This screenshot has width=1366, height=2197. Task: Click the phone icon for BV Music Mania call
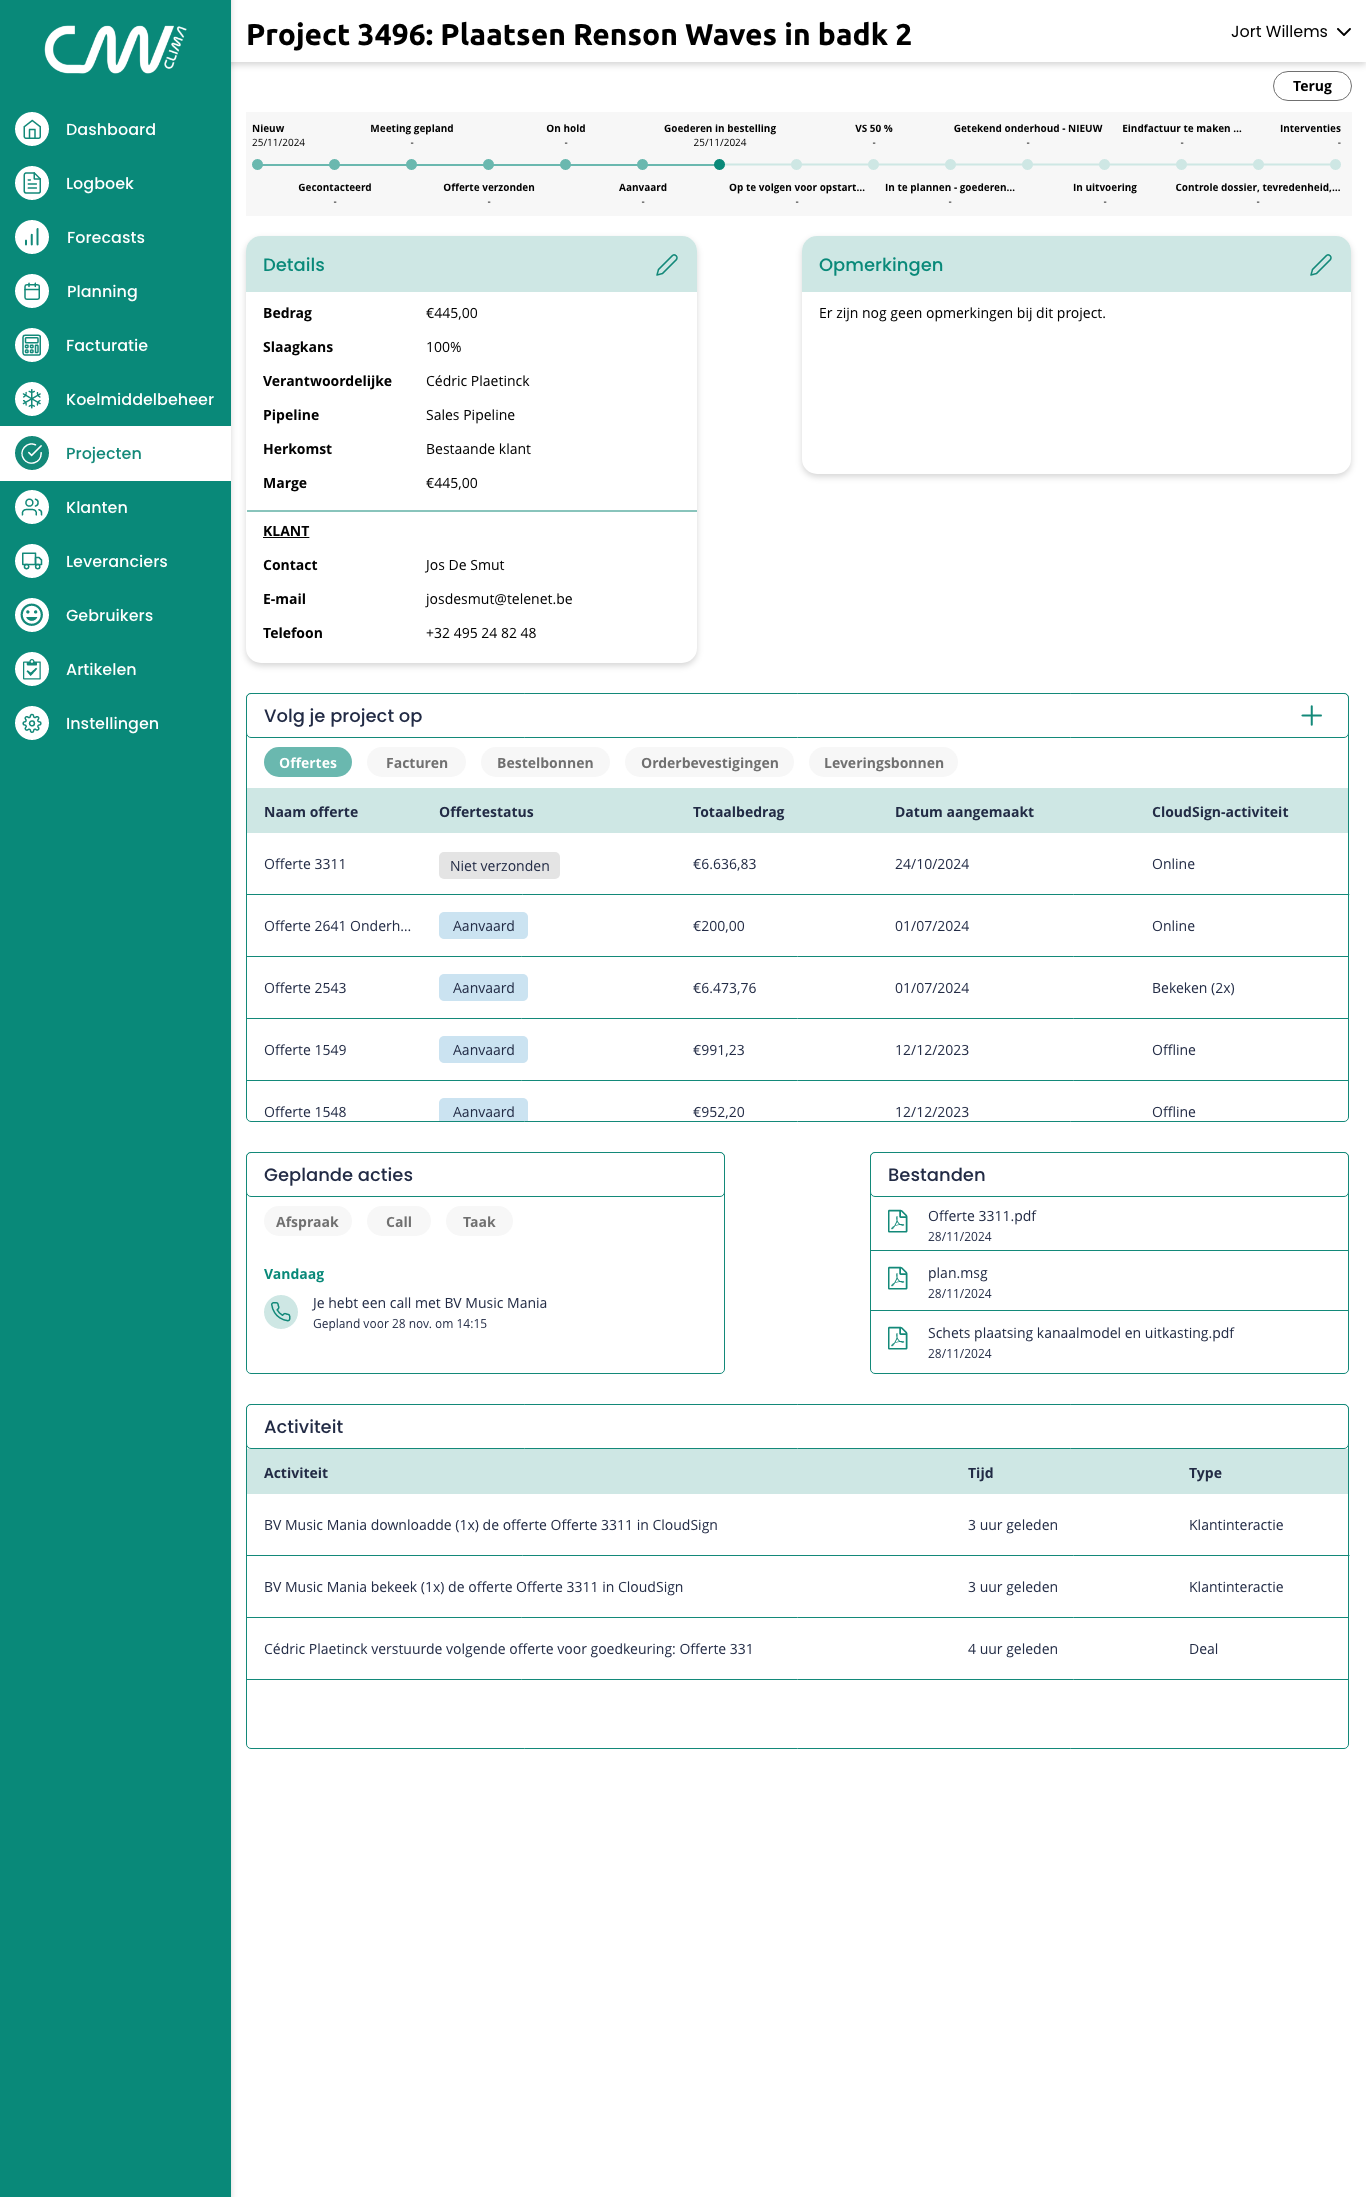(281, 1312)
